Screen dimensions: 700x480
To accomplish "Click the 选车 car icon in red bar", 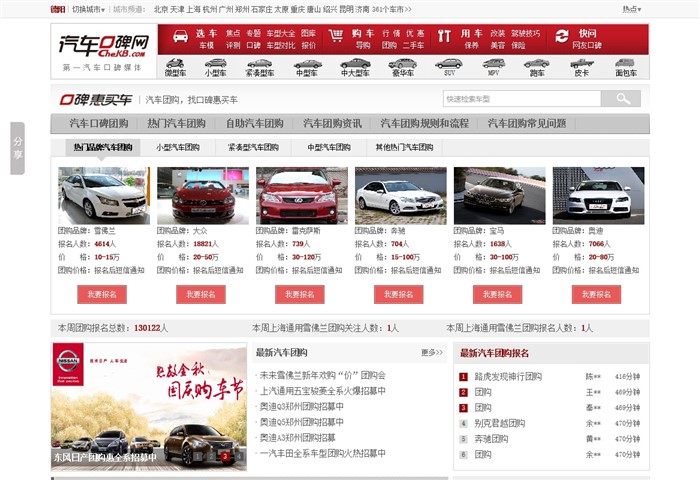I will [180, 36].
